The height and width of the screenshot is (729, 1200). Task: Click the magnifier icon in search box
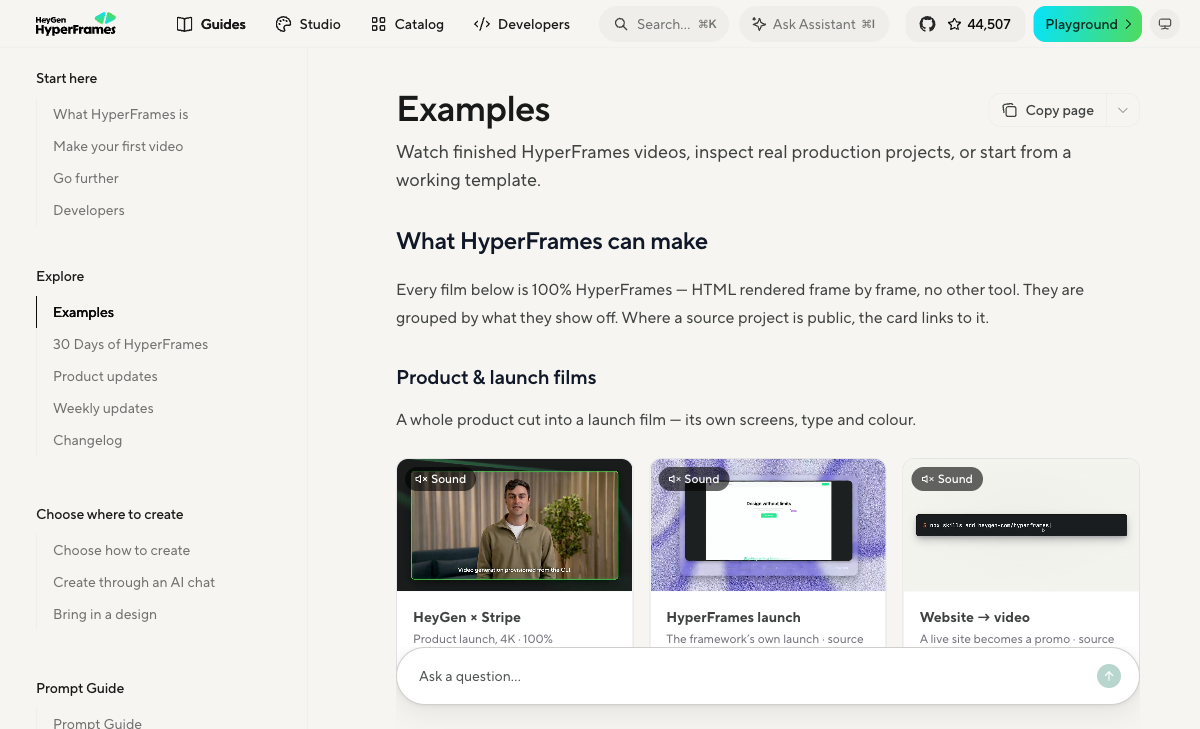pyautogui.click(x=621, y=24)
